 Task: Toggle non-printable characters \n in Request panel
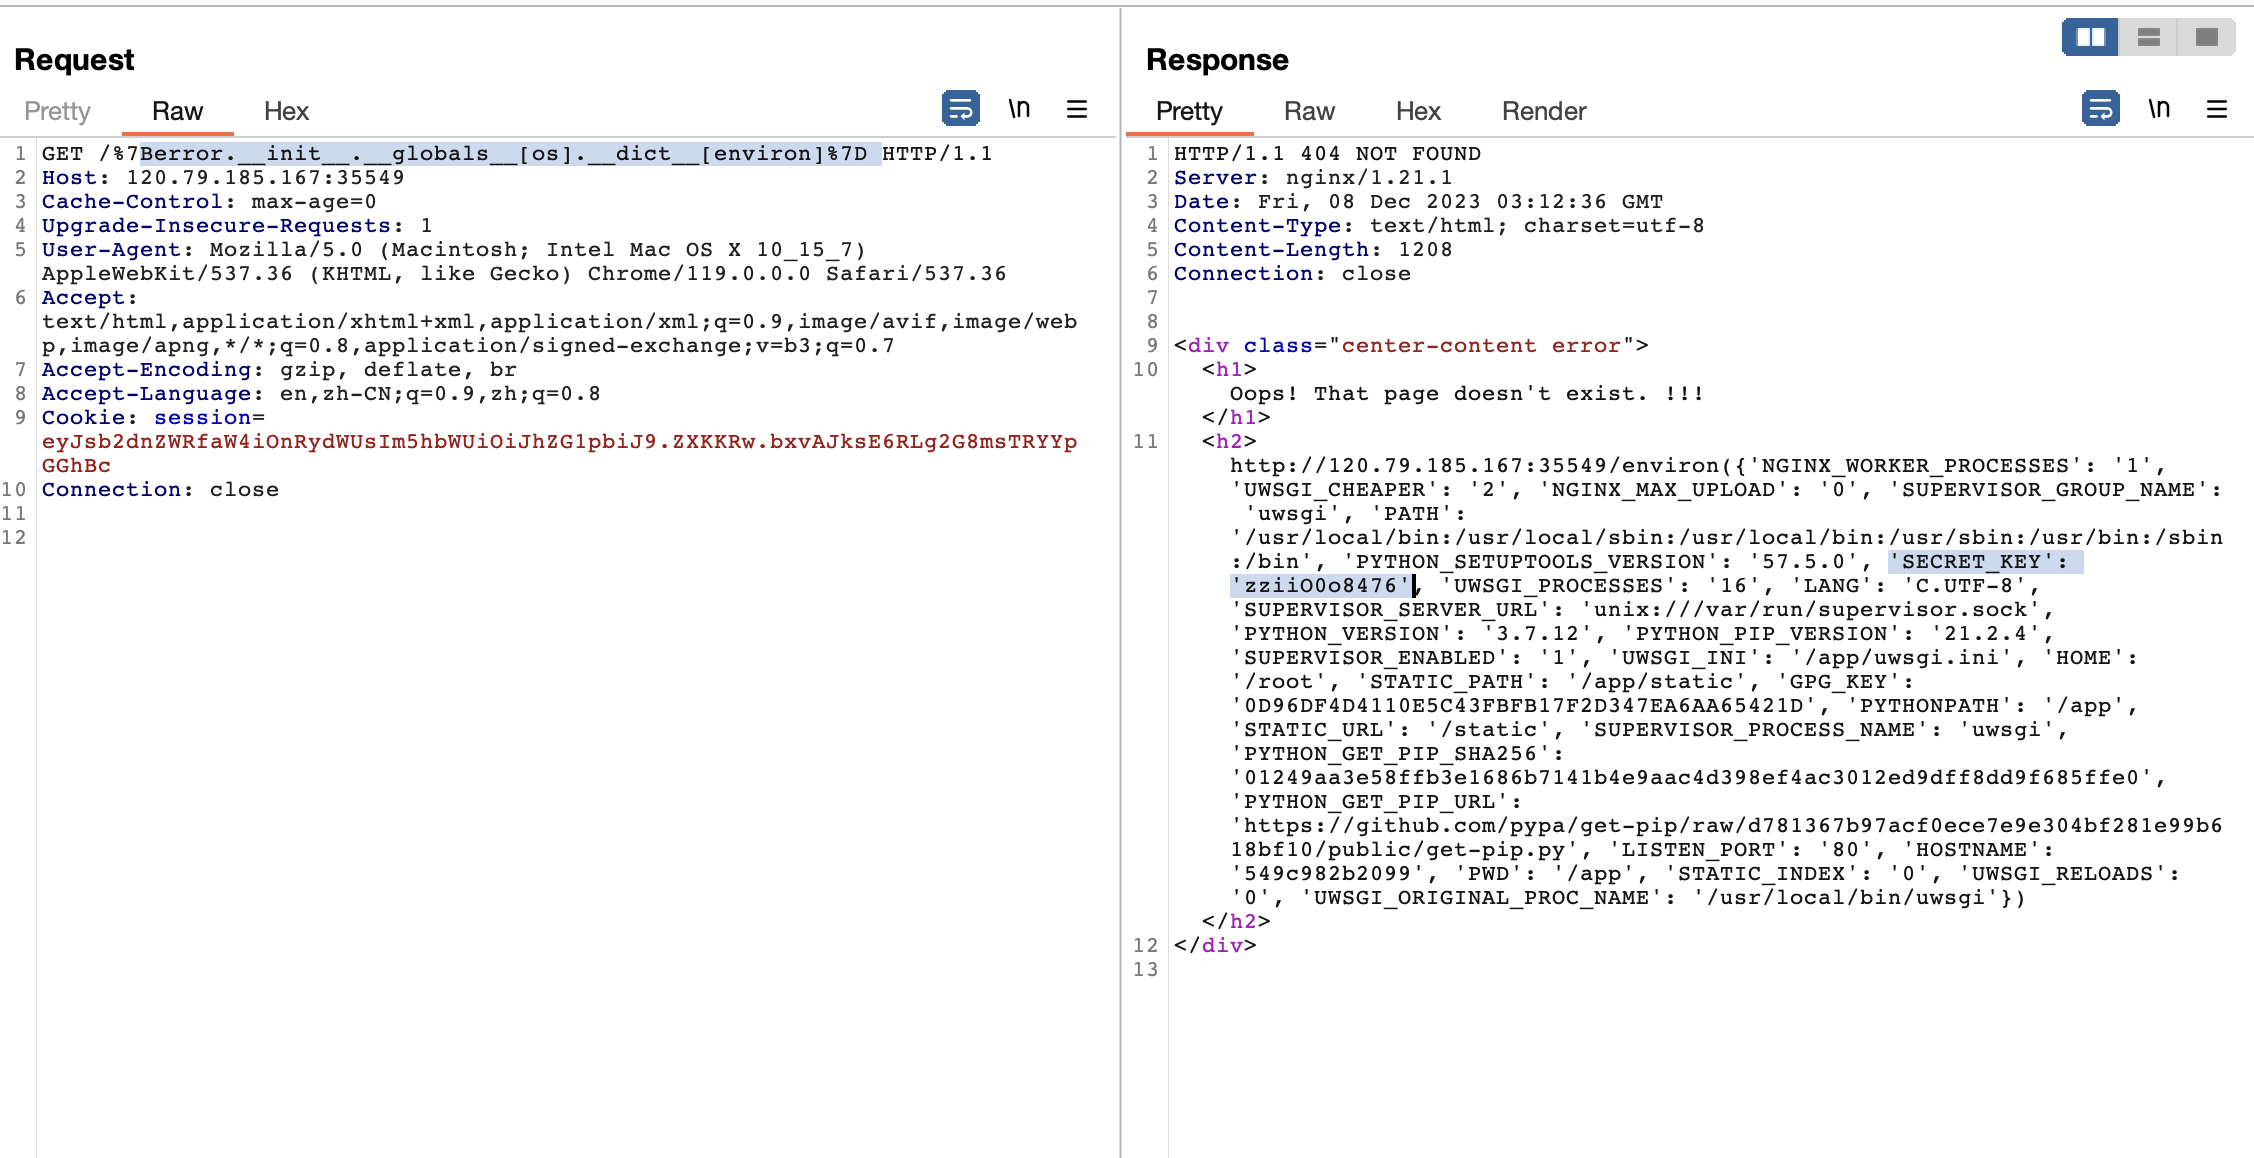(1019, 108)
